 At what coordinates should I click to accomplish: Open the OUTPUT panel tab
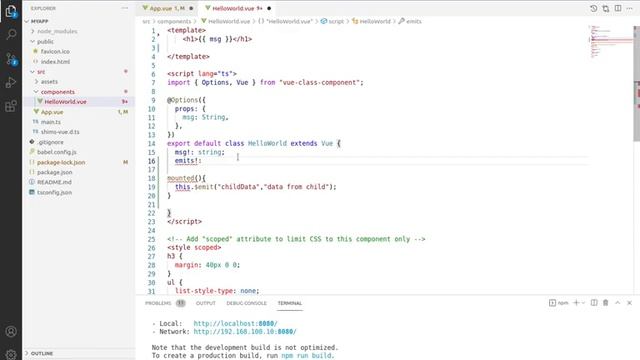(x=205, y=303)
